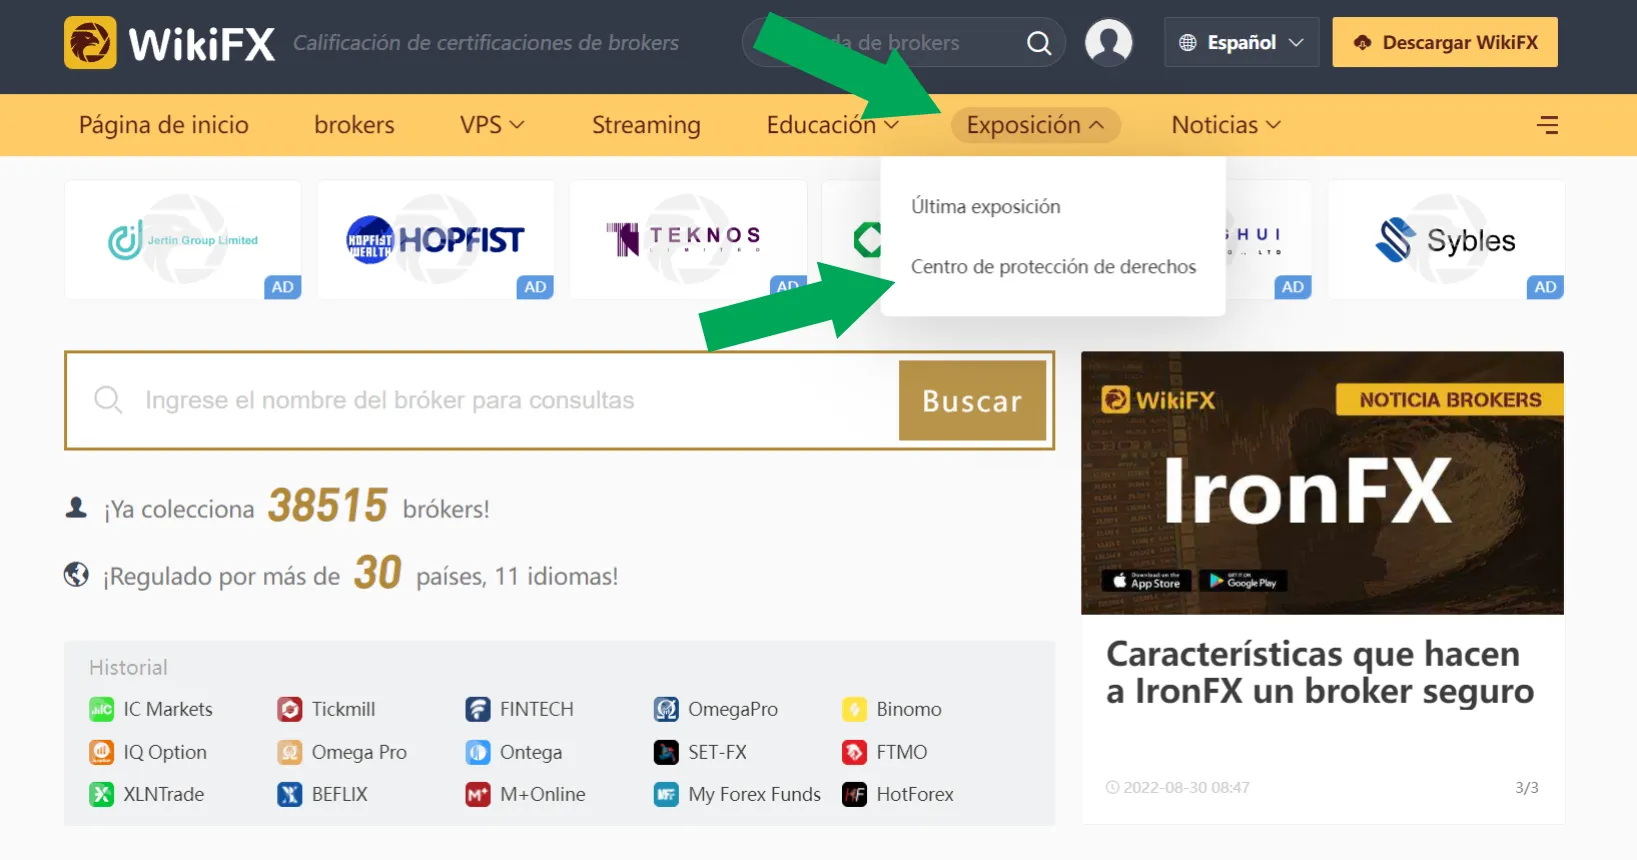The width and height of the screenshot is (1637, 860).
Task: Click App Store badge on IronFX banner
Action: (1146, 581)
